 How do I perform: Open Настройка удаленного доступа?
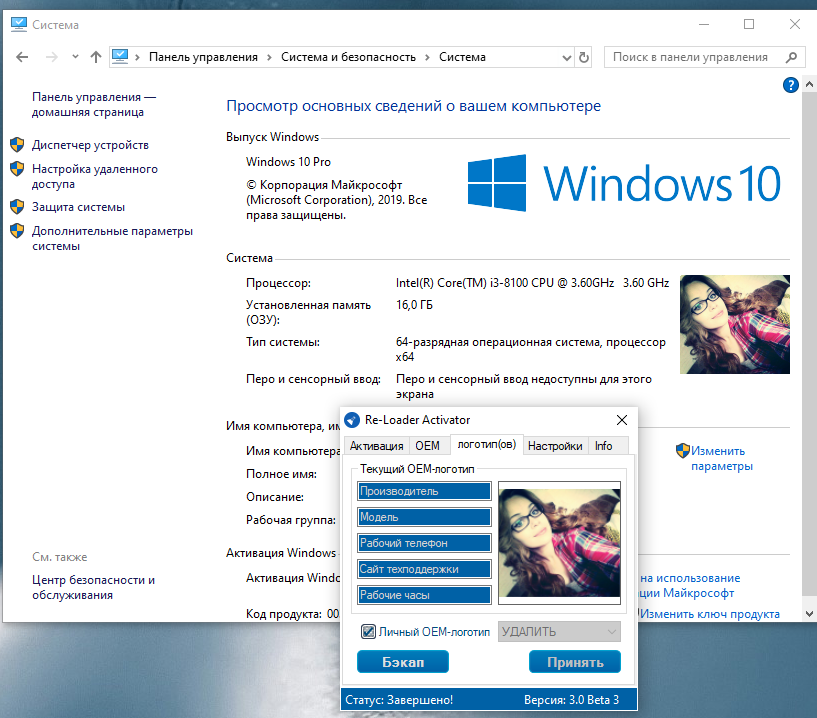pyautogui.click(x=94, y=176)
